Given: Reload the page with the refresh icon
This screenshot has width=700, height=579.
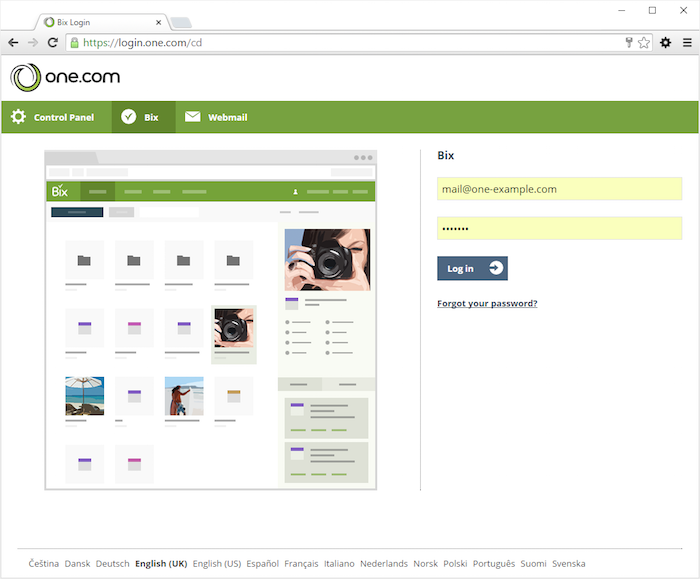Looking at the screenshot, I should click(x=53, y=42).
